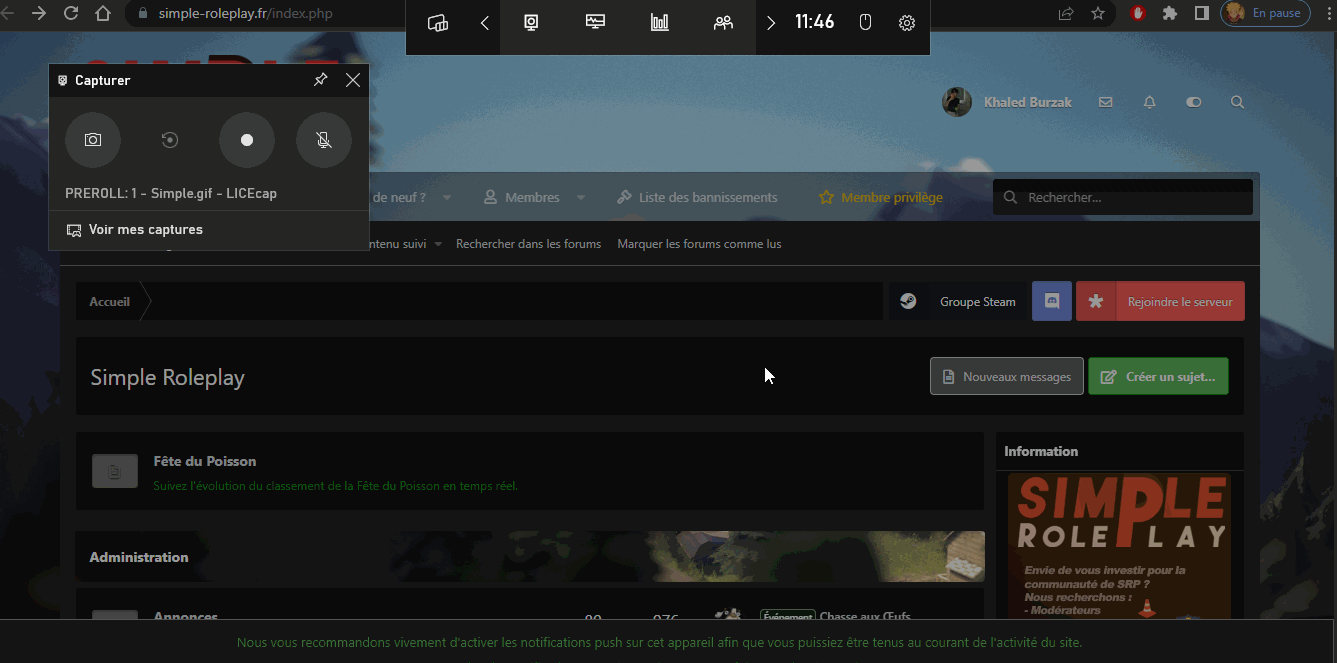This screenshot has height=663, width=1337.
Task: Show next Game Bar widgets chevron
Action: click(771, 23)
